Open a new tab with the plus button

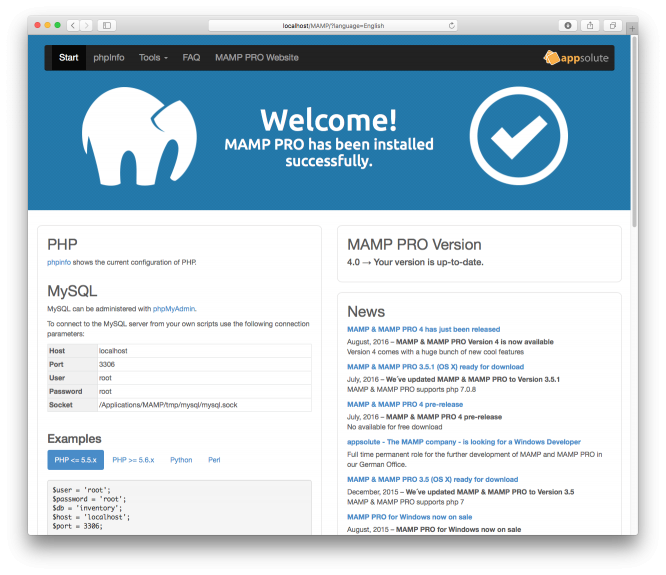632,29
